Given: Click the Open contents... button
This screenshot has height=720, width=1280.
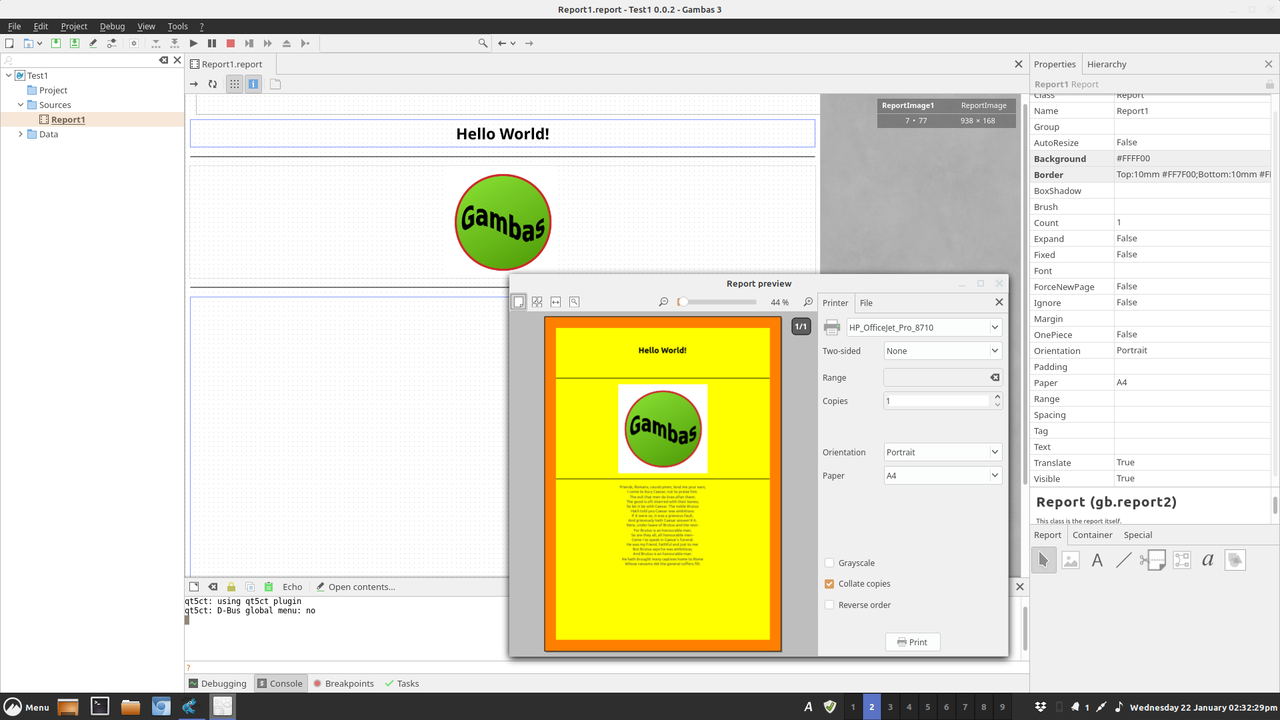Looking at the screenshot, I should click(x=355, y=587).
